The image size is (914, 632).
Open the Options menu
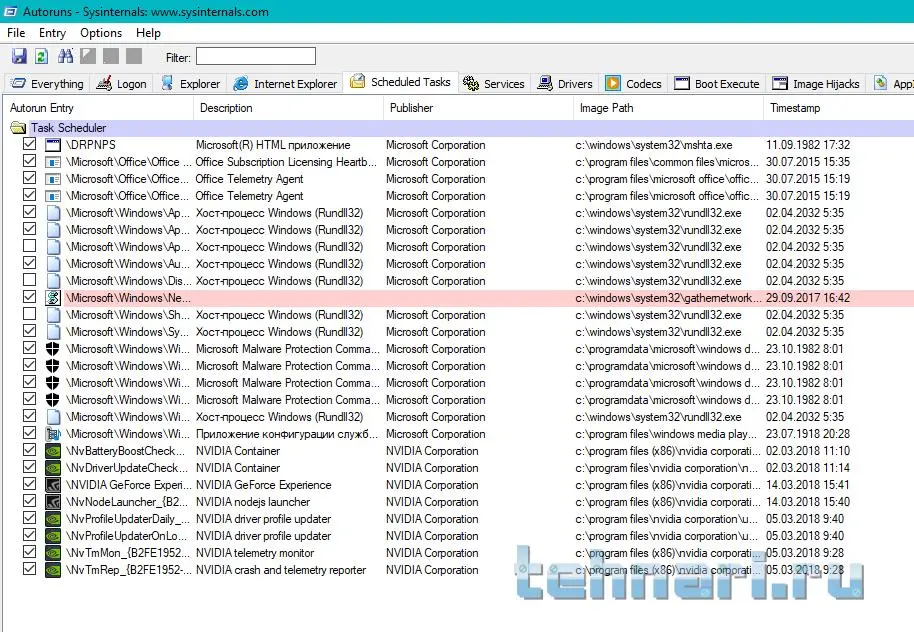click(x=101, y=33)
